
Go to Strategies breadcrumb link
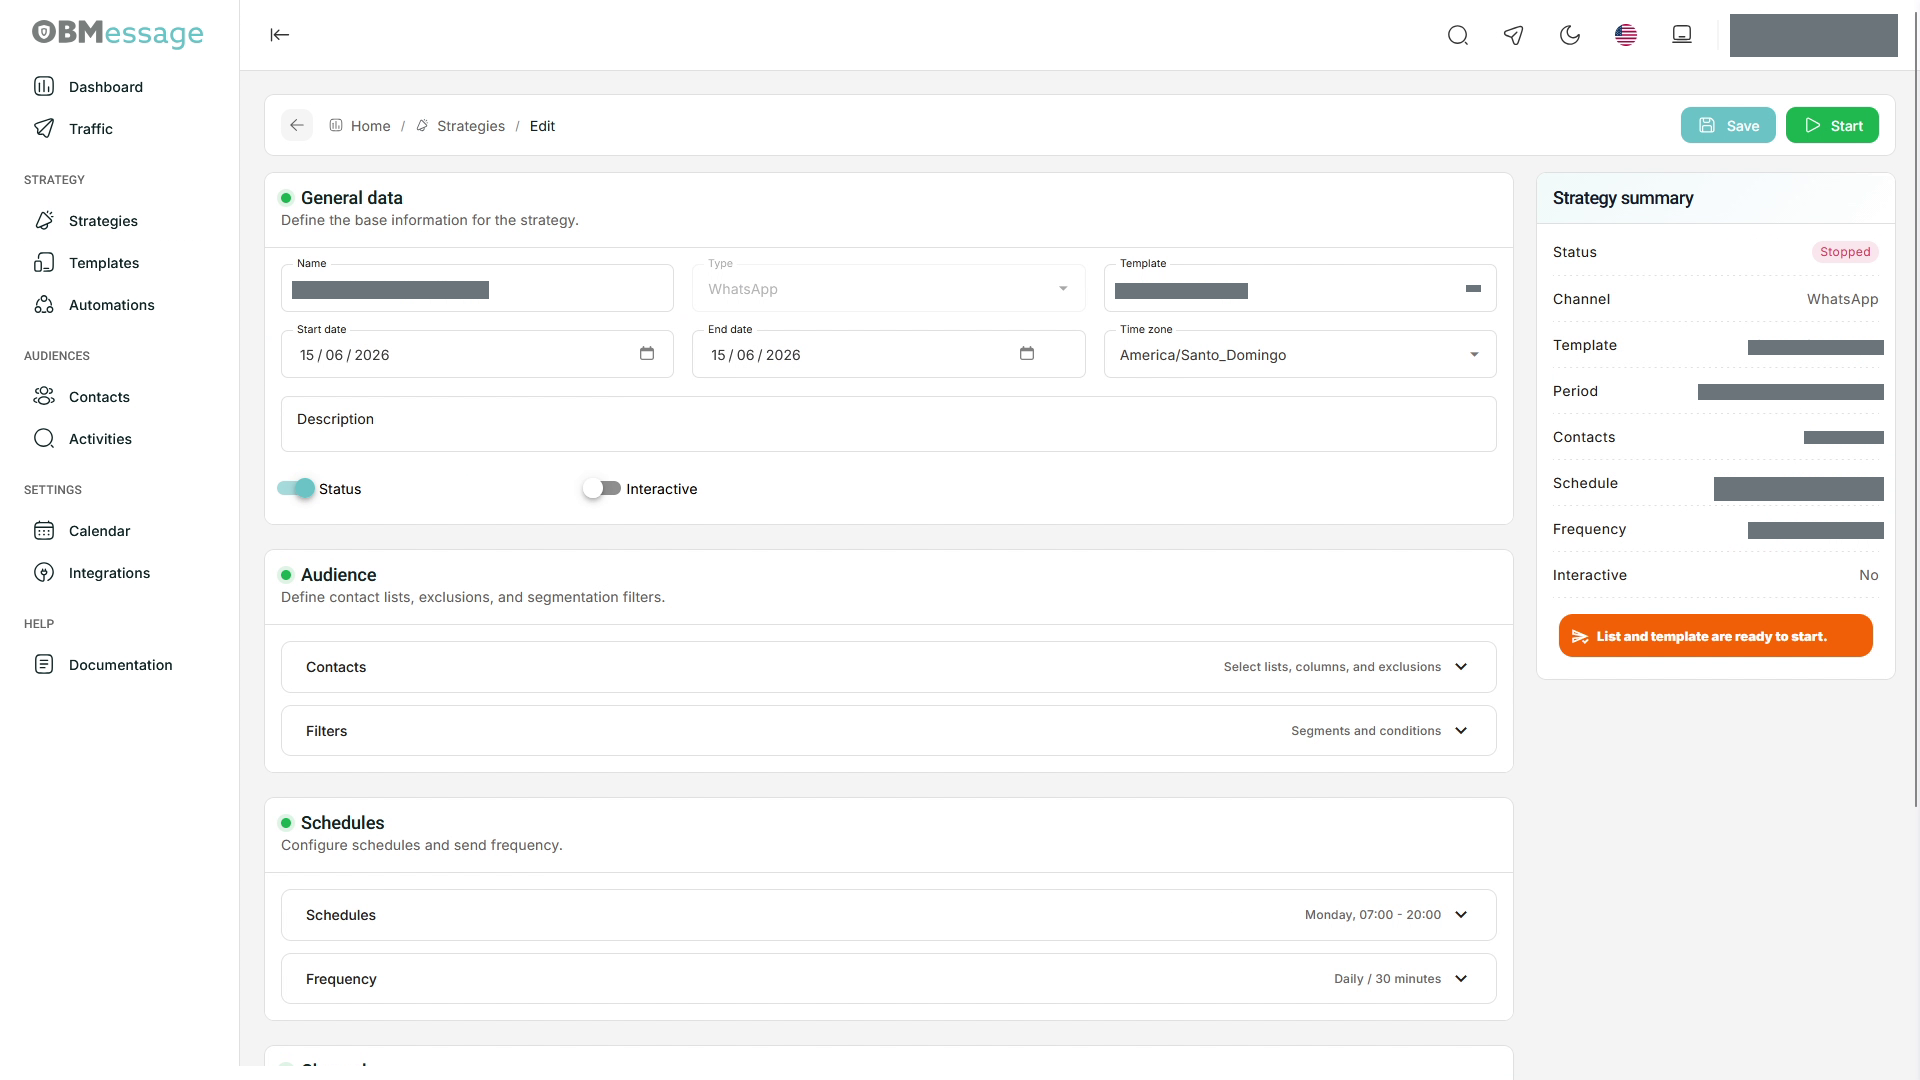461,126
